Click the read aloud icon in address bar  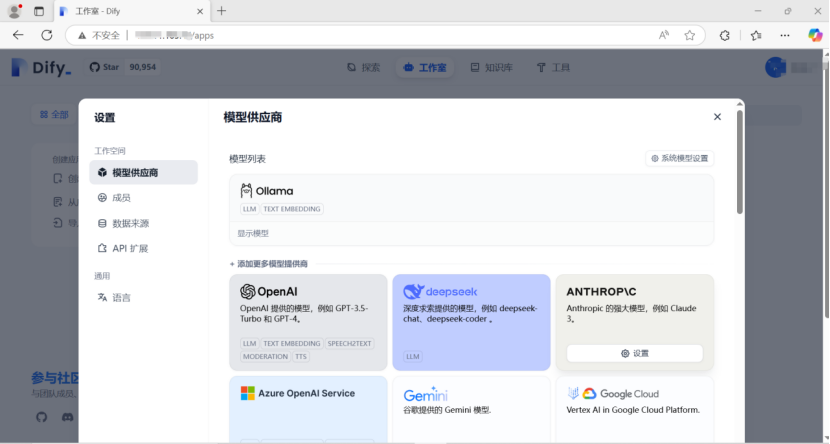[x=664, y=35]
